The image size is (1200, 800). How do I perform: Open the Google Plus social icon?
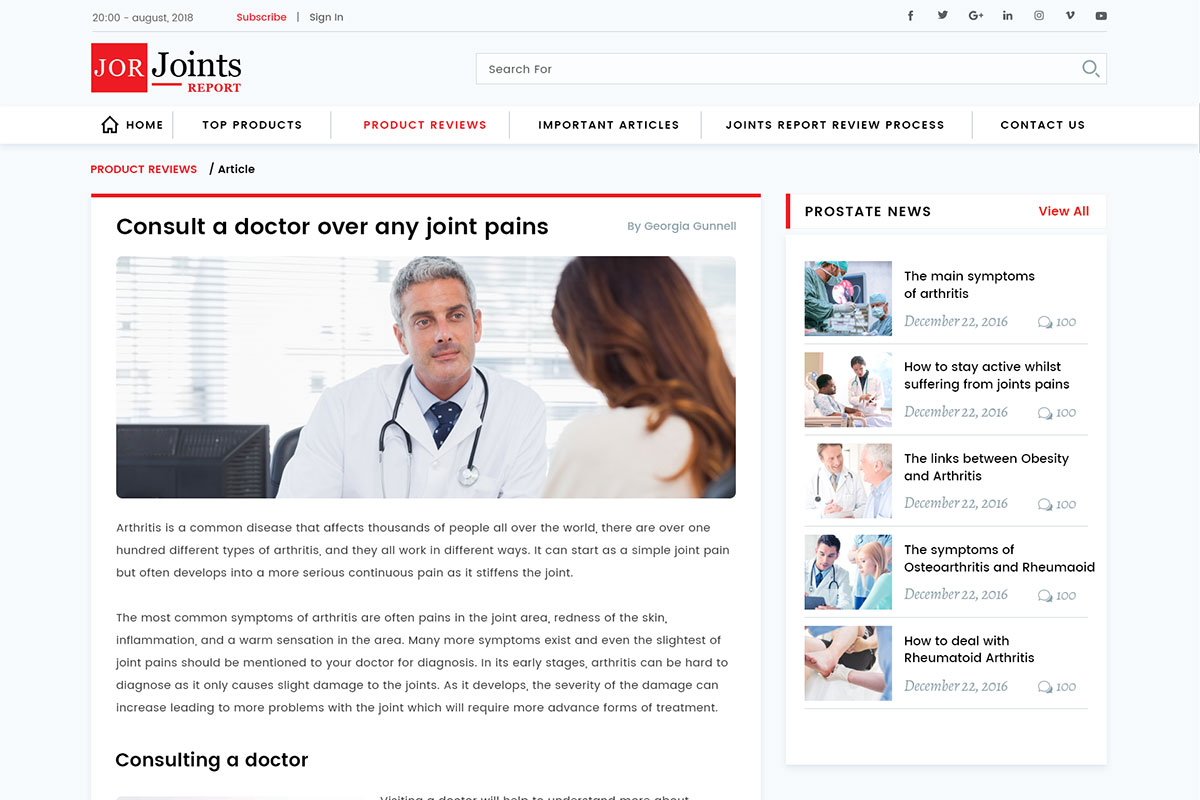[976, 16]
